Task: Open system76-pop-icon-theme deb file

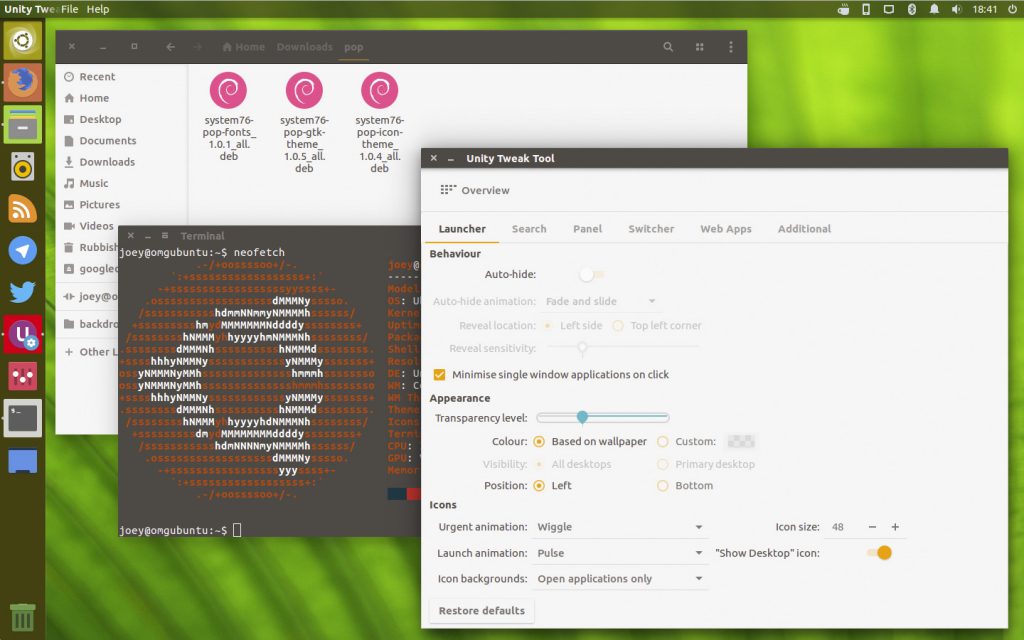Action: click(379, 122)
